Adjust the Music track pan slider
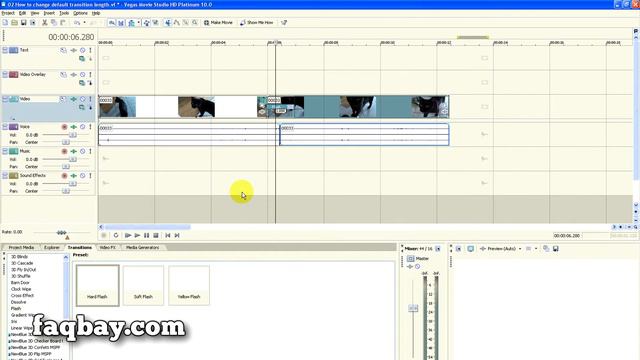 [66, 167]
